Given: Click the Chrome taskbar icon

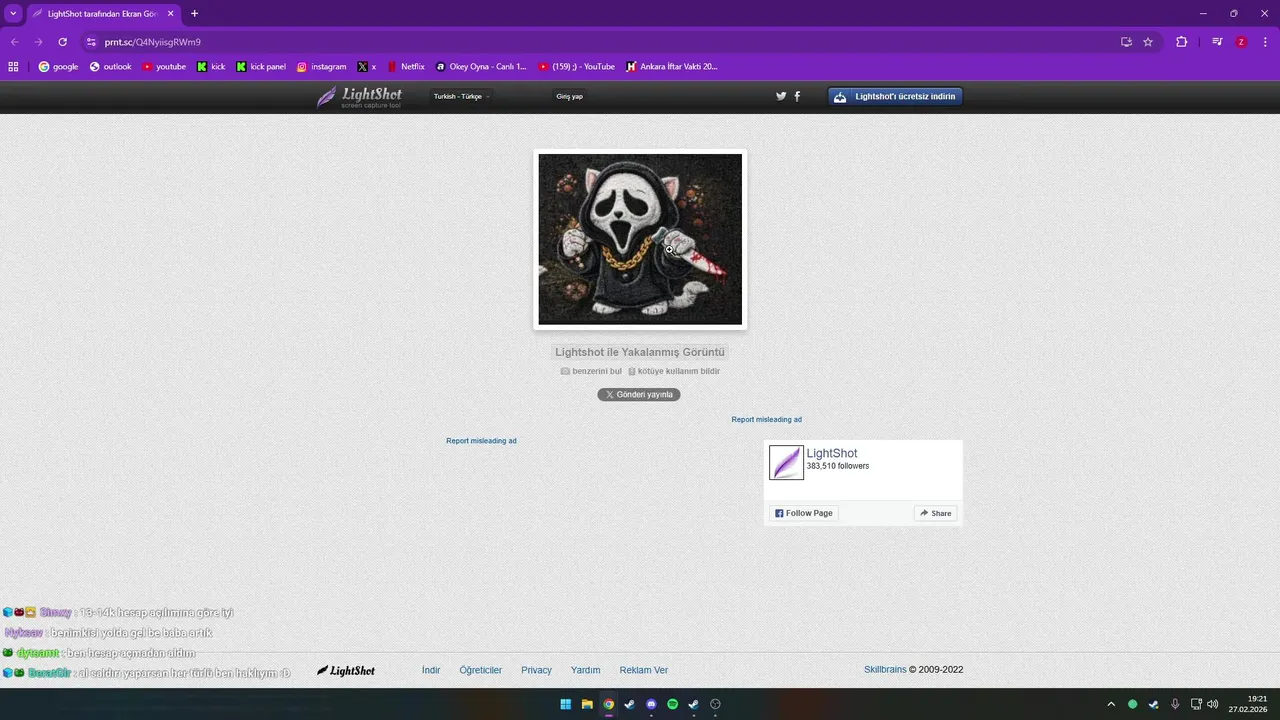Looking at the screenshot, I should pyautogui.click(x=608, y=704).
